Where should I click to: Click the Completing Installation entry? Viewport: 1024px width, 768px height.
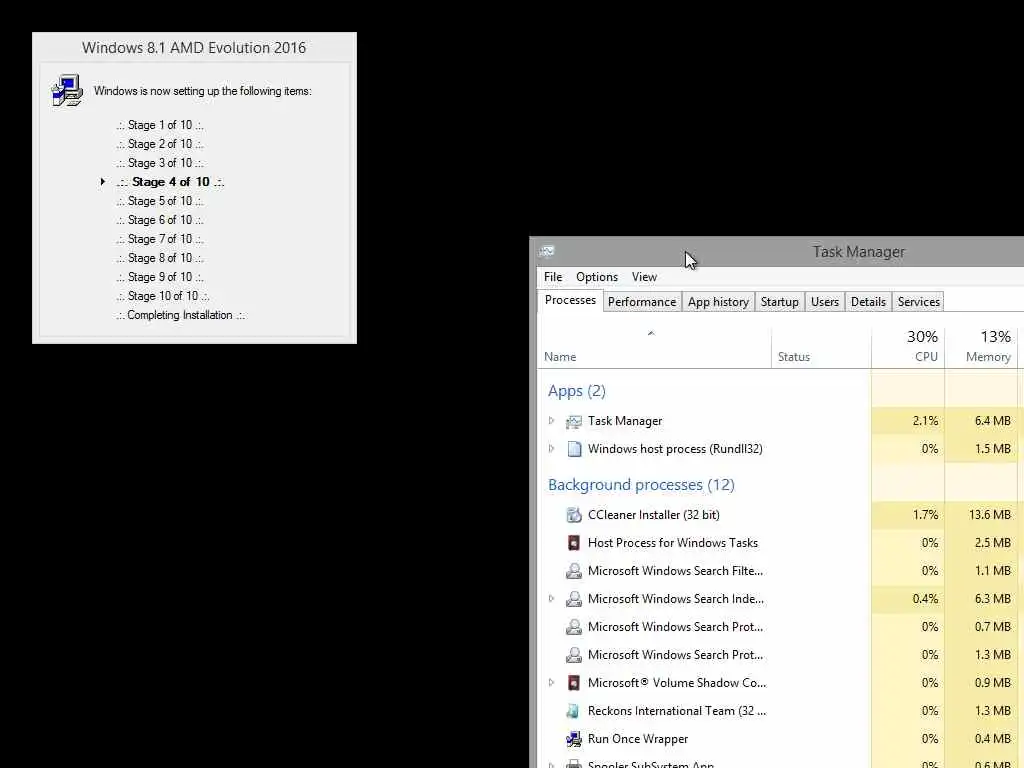[180, 315]
